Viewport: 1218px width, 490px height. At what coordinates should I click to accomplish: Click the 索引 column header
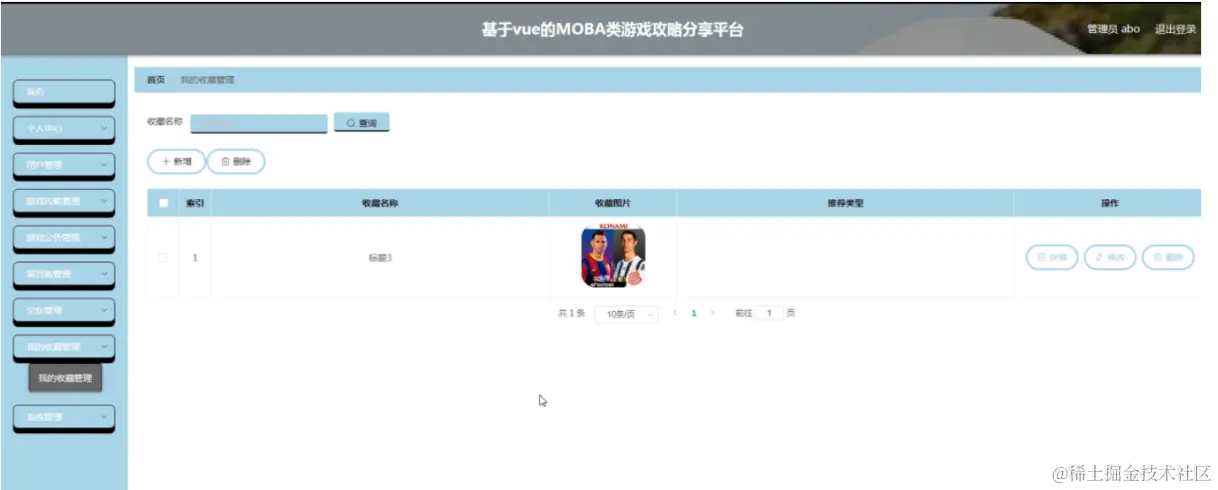195,203
